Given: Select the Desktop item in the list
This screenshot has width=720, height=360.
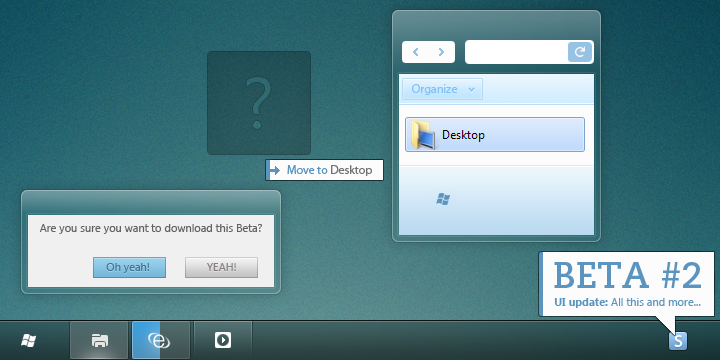Looking at the screenshot, I should 495,135.
